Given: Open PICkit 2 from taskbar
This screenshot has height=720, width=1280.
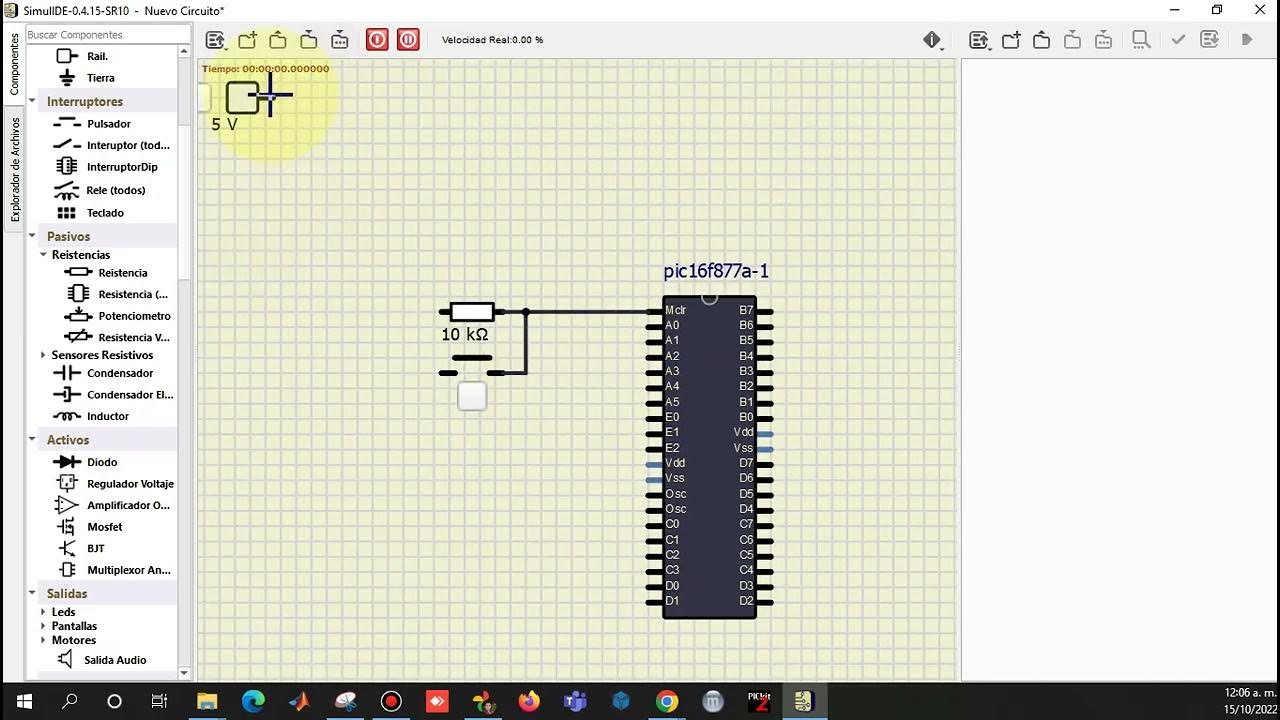Looking at the screenshot, I should tap(759, 701).
